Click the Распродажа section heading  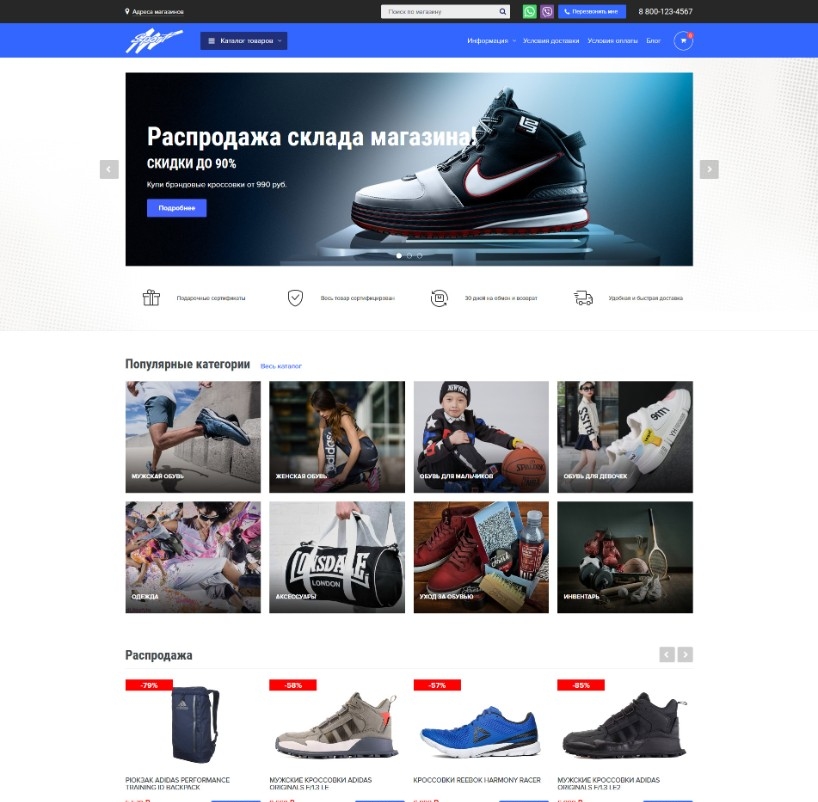coord(159,655)
